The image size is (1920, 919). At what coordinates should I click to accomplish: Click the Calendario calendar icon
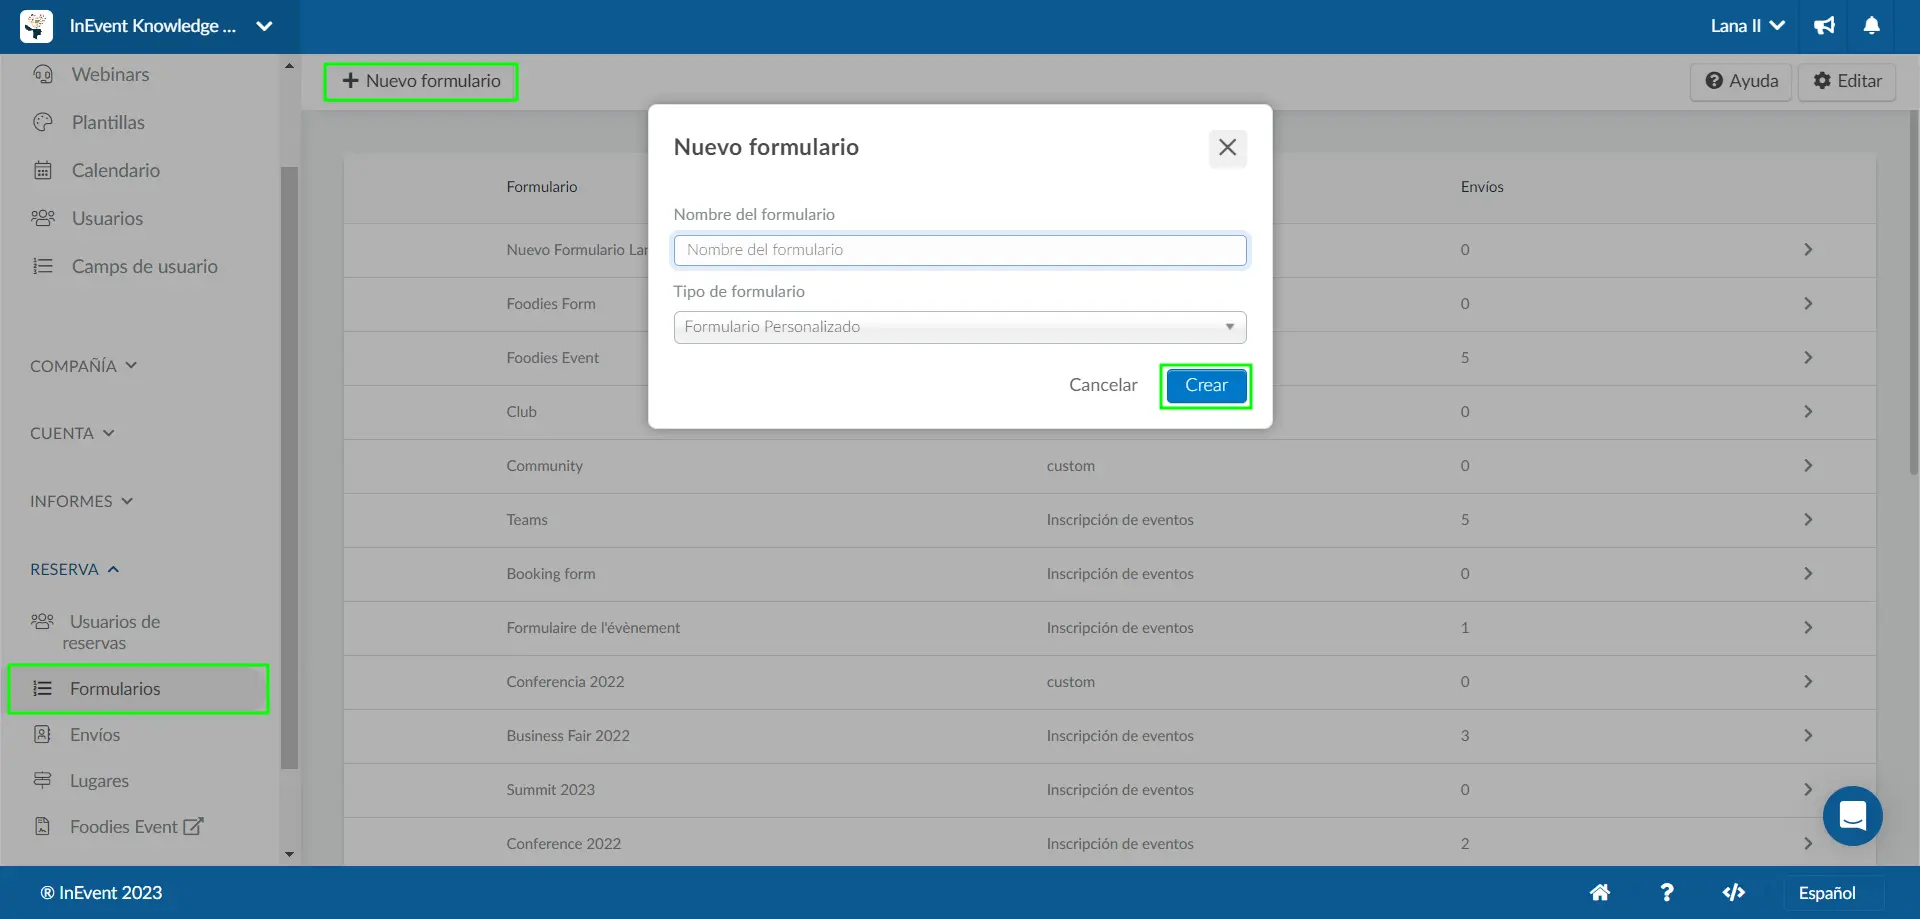point(43,171)
